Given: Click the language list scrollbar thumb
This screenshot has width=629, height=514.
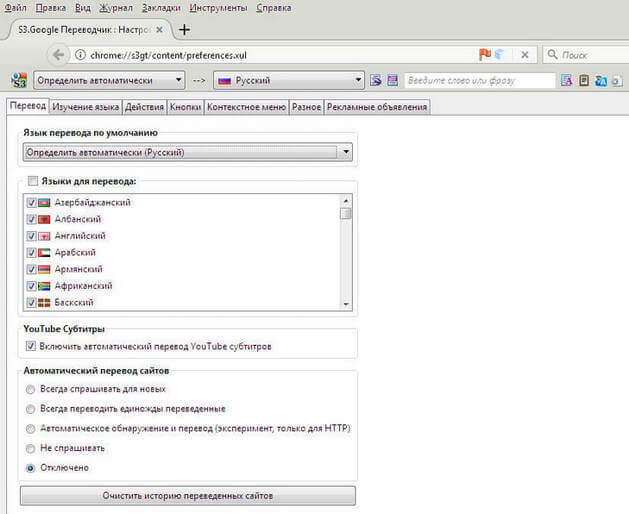Looking at the screenshot, I should 345,213.
